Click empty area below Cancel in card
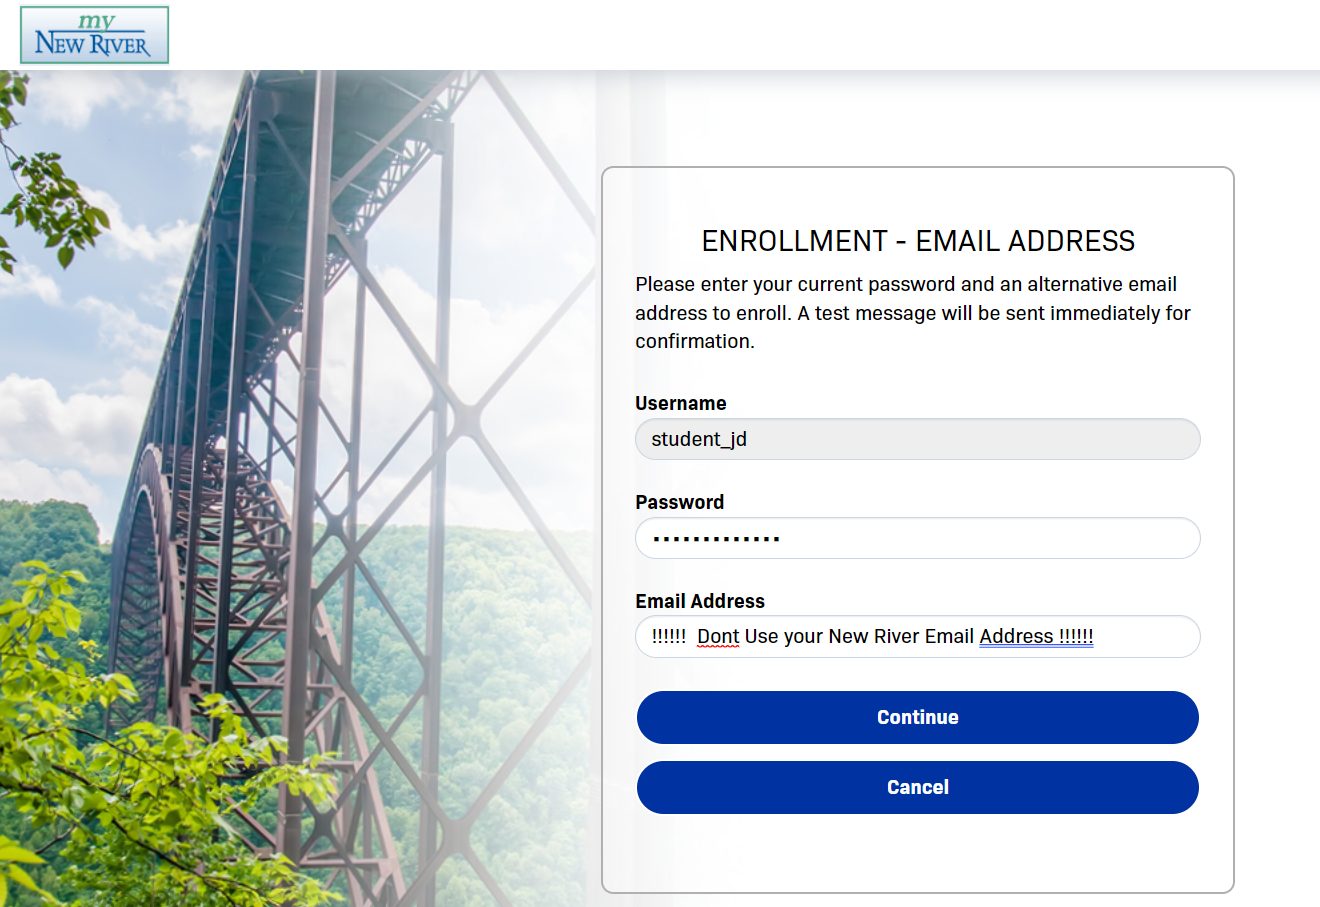 (917, 852)
